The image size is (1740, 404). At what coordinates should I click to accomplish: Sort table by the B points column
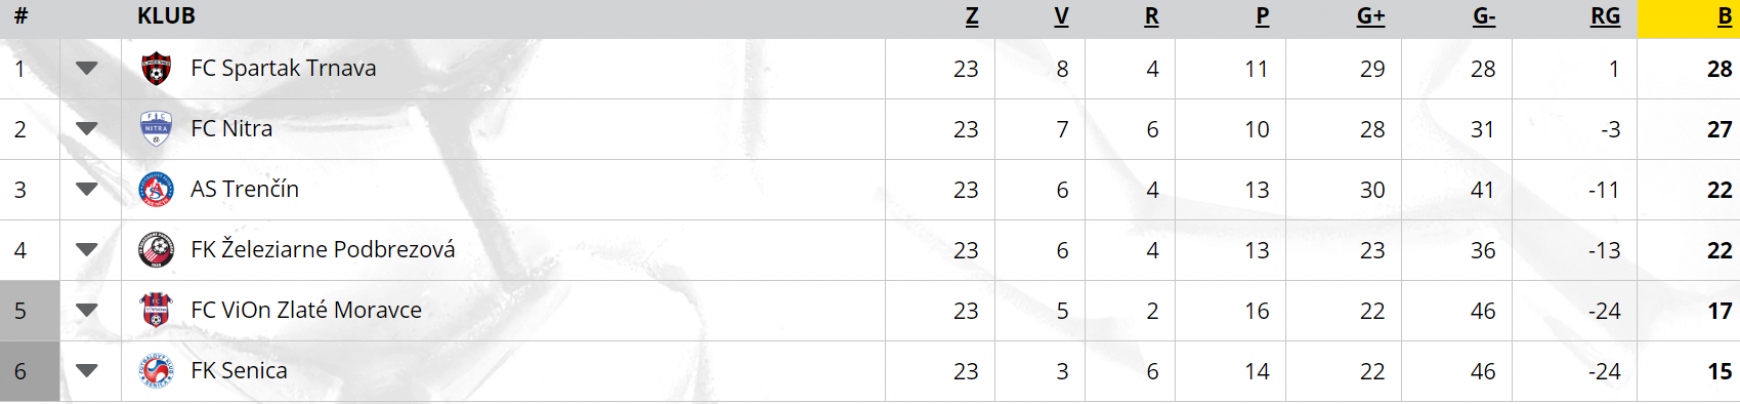[x=1724, y=16]
